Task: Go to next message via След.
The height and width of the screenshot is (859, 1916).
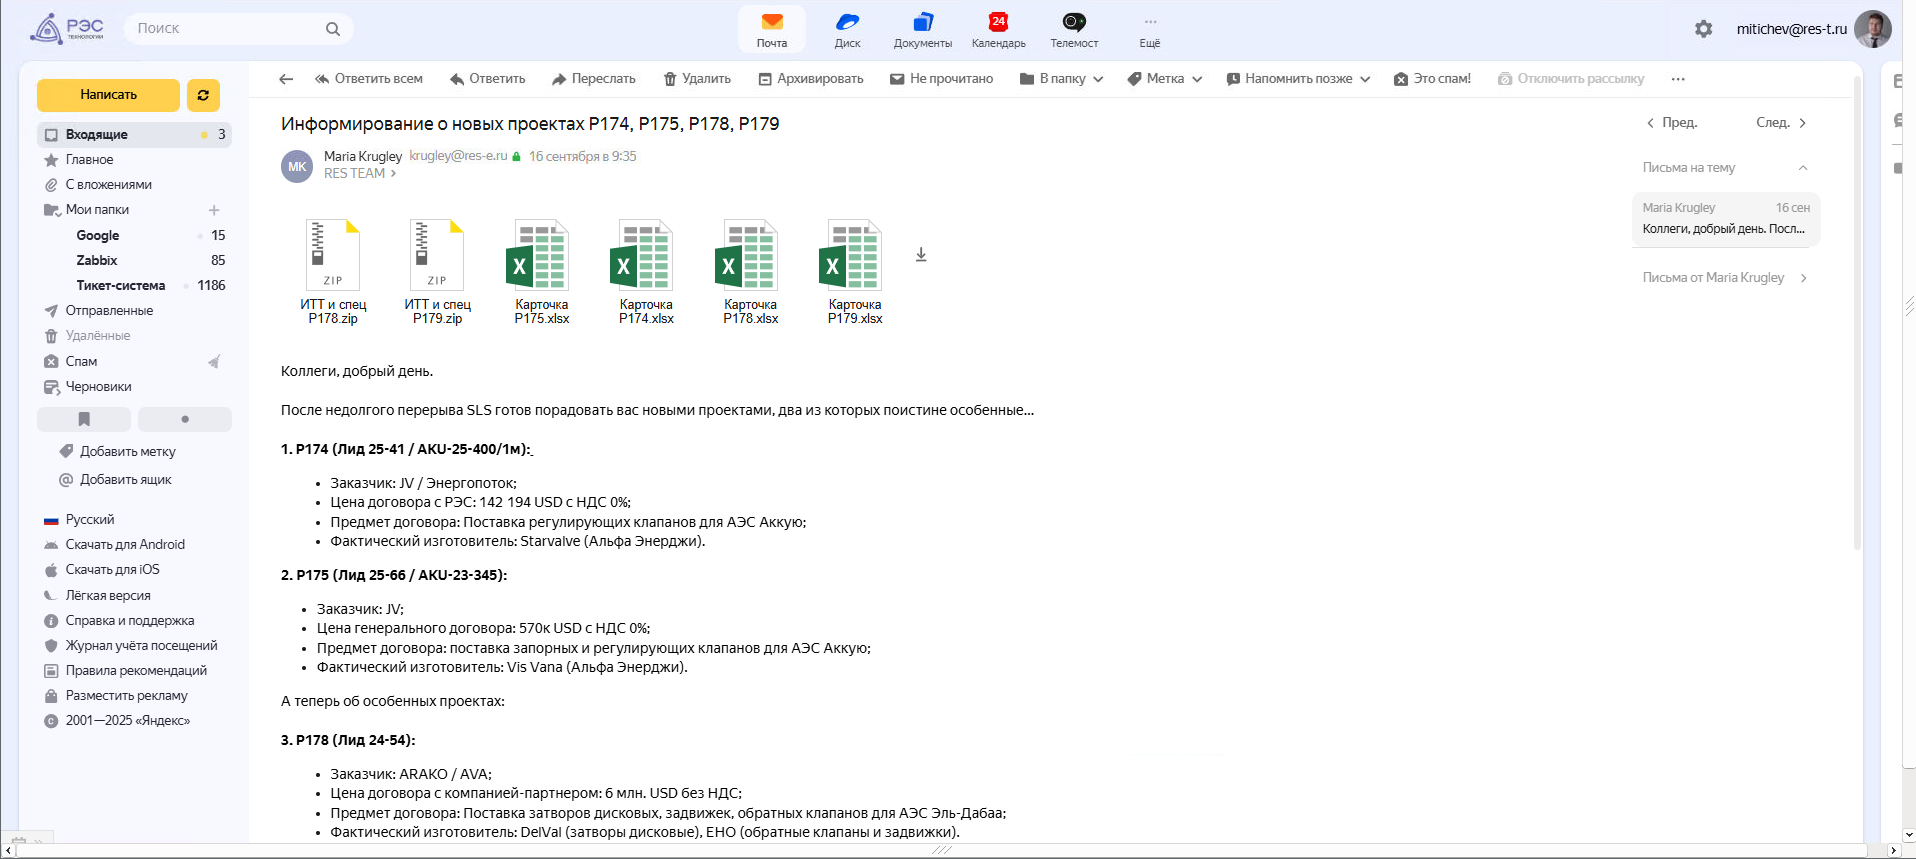Action: click(1781, 123)
